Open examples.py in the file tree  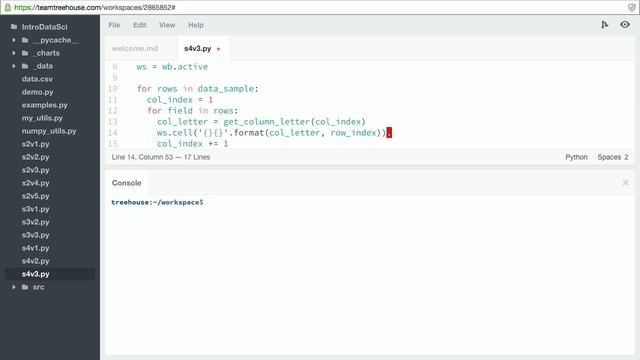(44, 105)
